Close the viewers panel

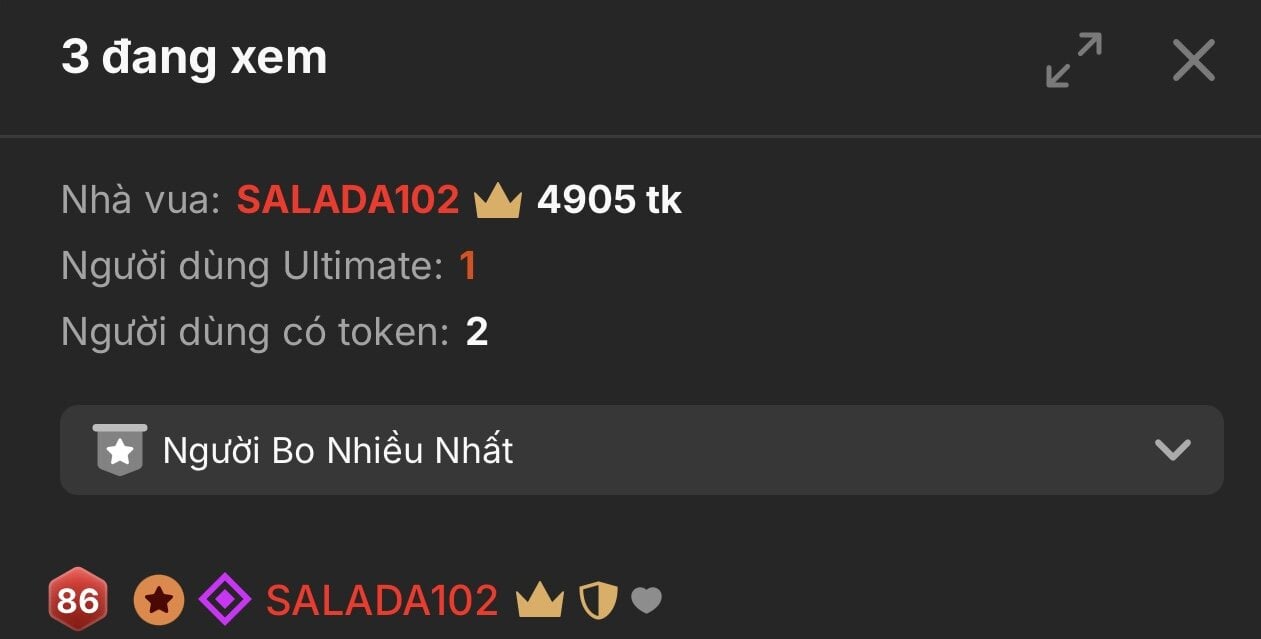click(1194, 60)
